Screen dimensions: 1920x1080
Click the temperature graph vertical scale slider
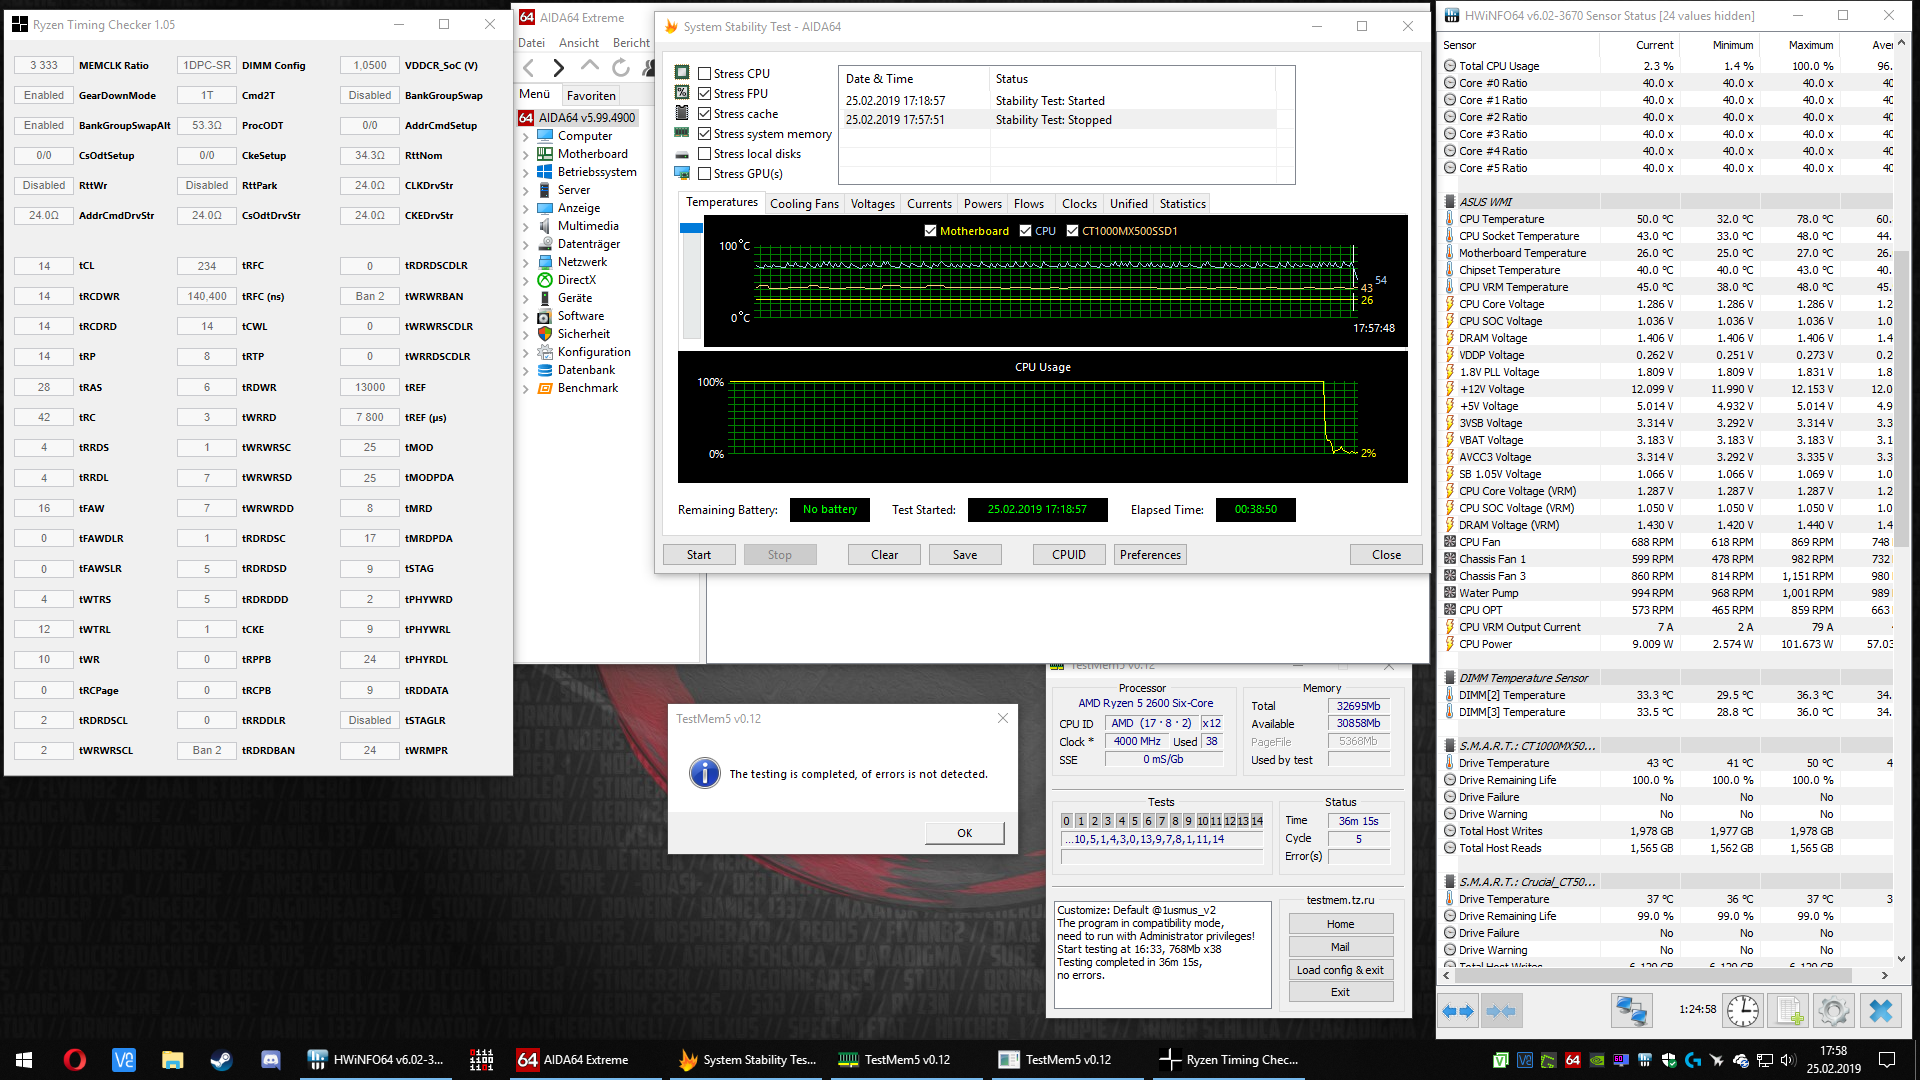point(691,229)
